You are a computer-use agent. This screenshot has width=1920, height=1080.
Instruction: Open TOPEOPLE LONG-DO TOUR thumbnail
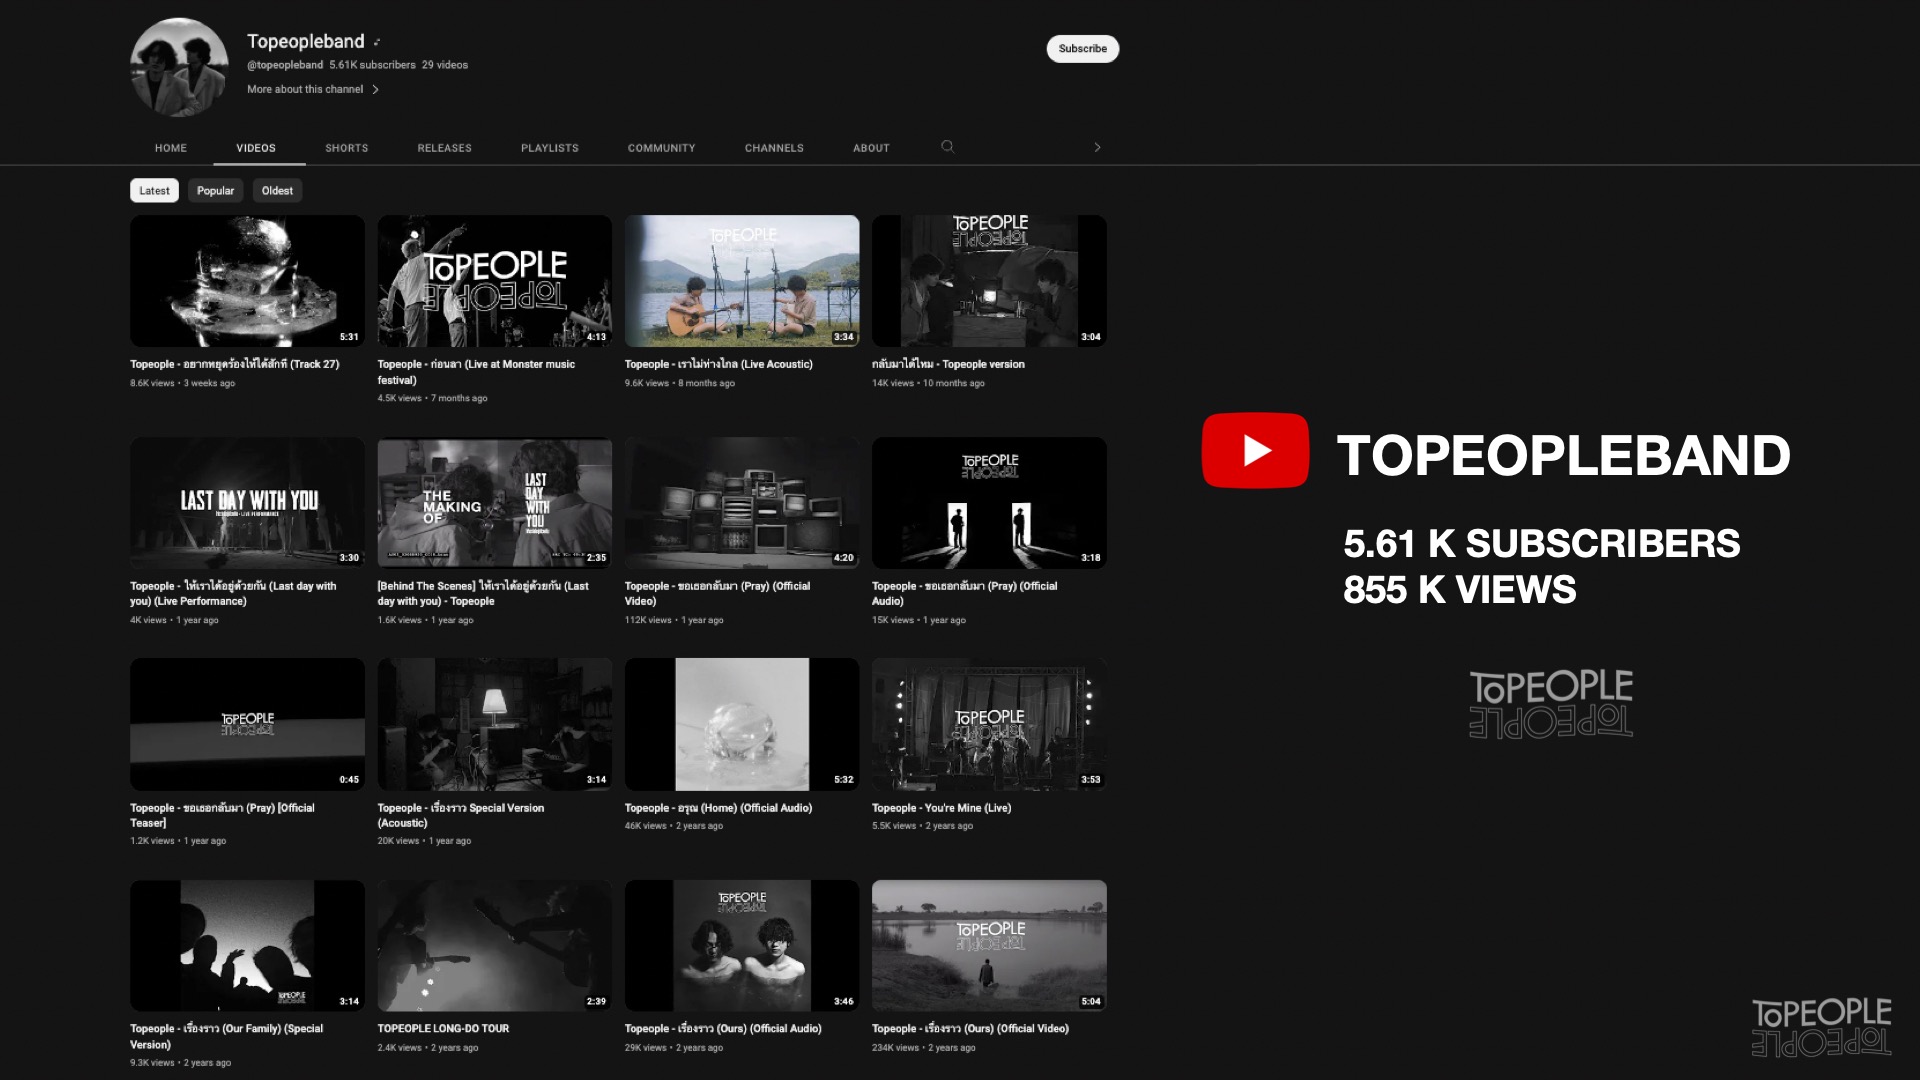494,946
